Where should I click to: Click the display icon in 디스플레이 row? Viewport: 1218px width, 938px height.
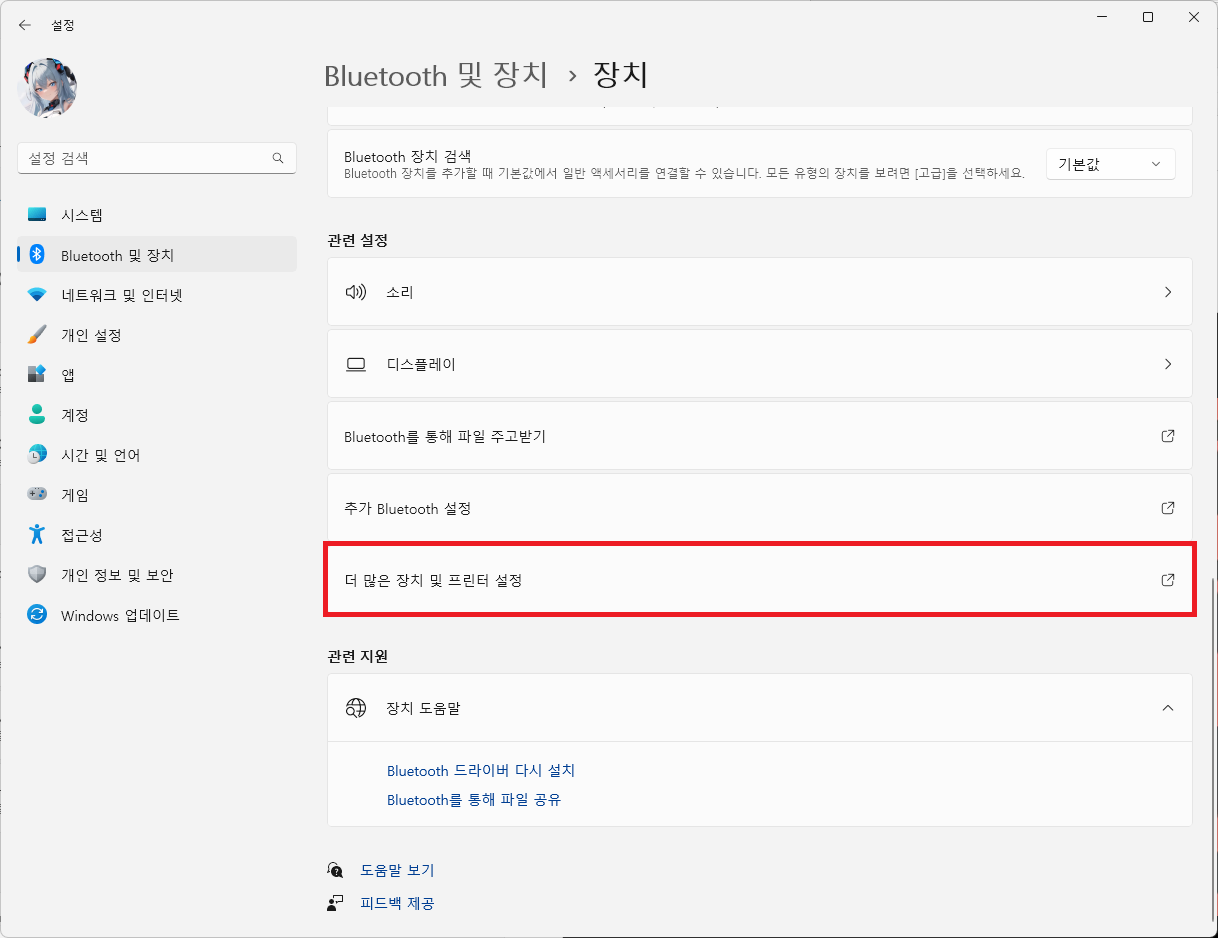(x=356, y=364)
